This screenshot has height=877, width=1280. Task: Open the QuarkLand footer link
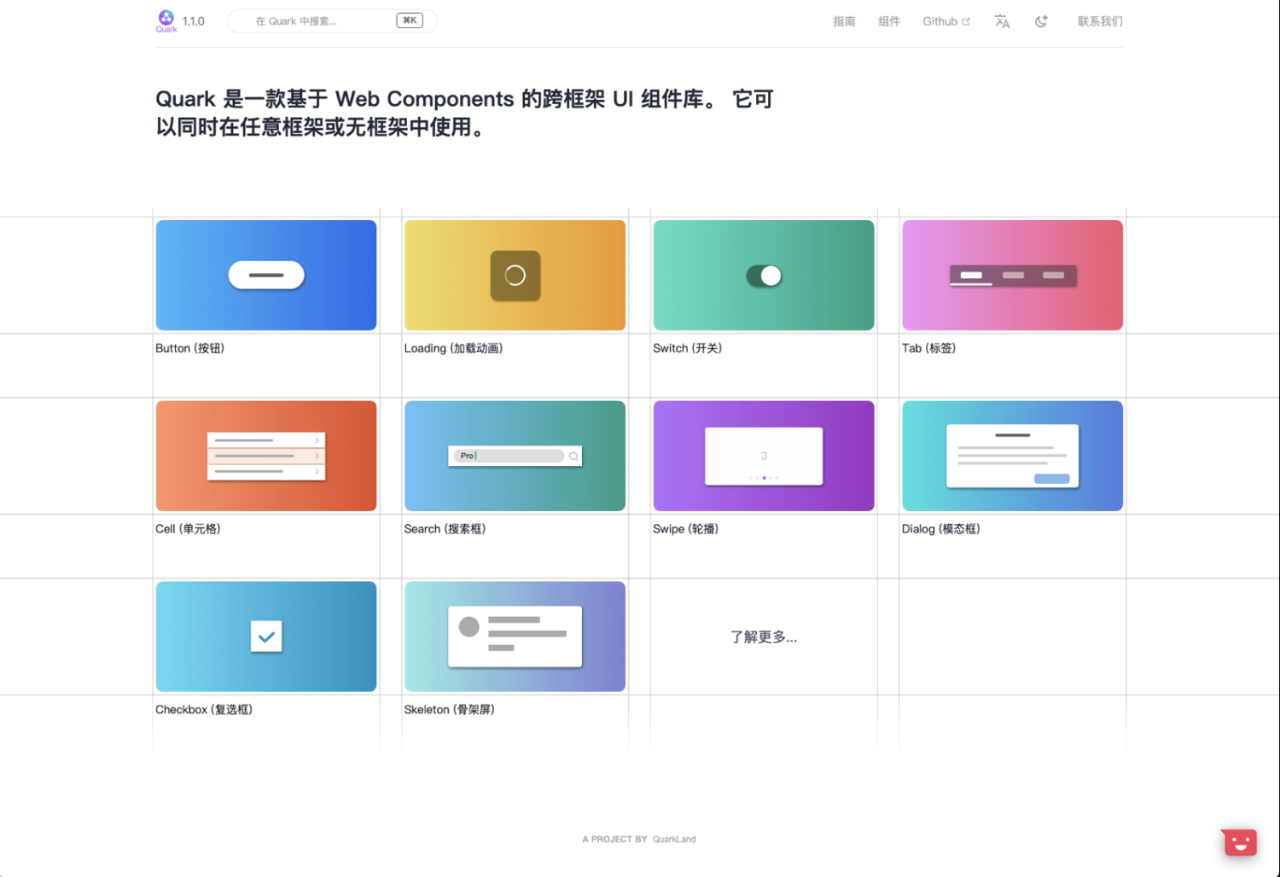pyautogui.click(x=674, y=839)
